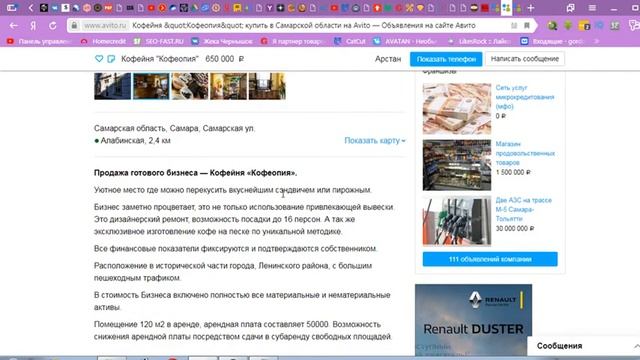
Task: Open the Homecredit bookmark
Action: click(x=104, y=41)
